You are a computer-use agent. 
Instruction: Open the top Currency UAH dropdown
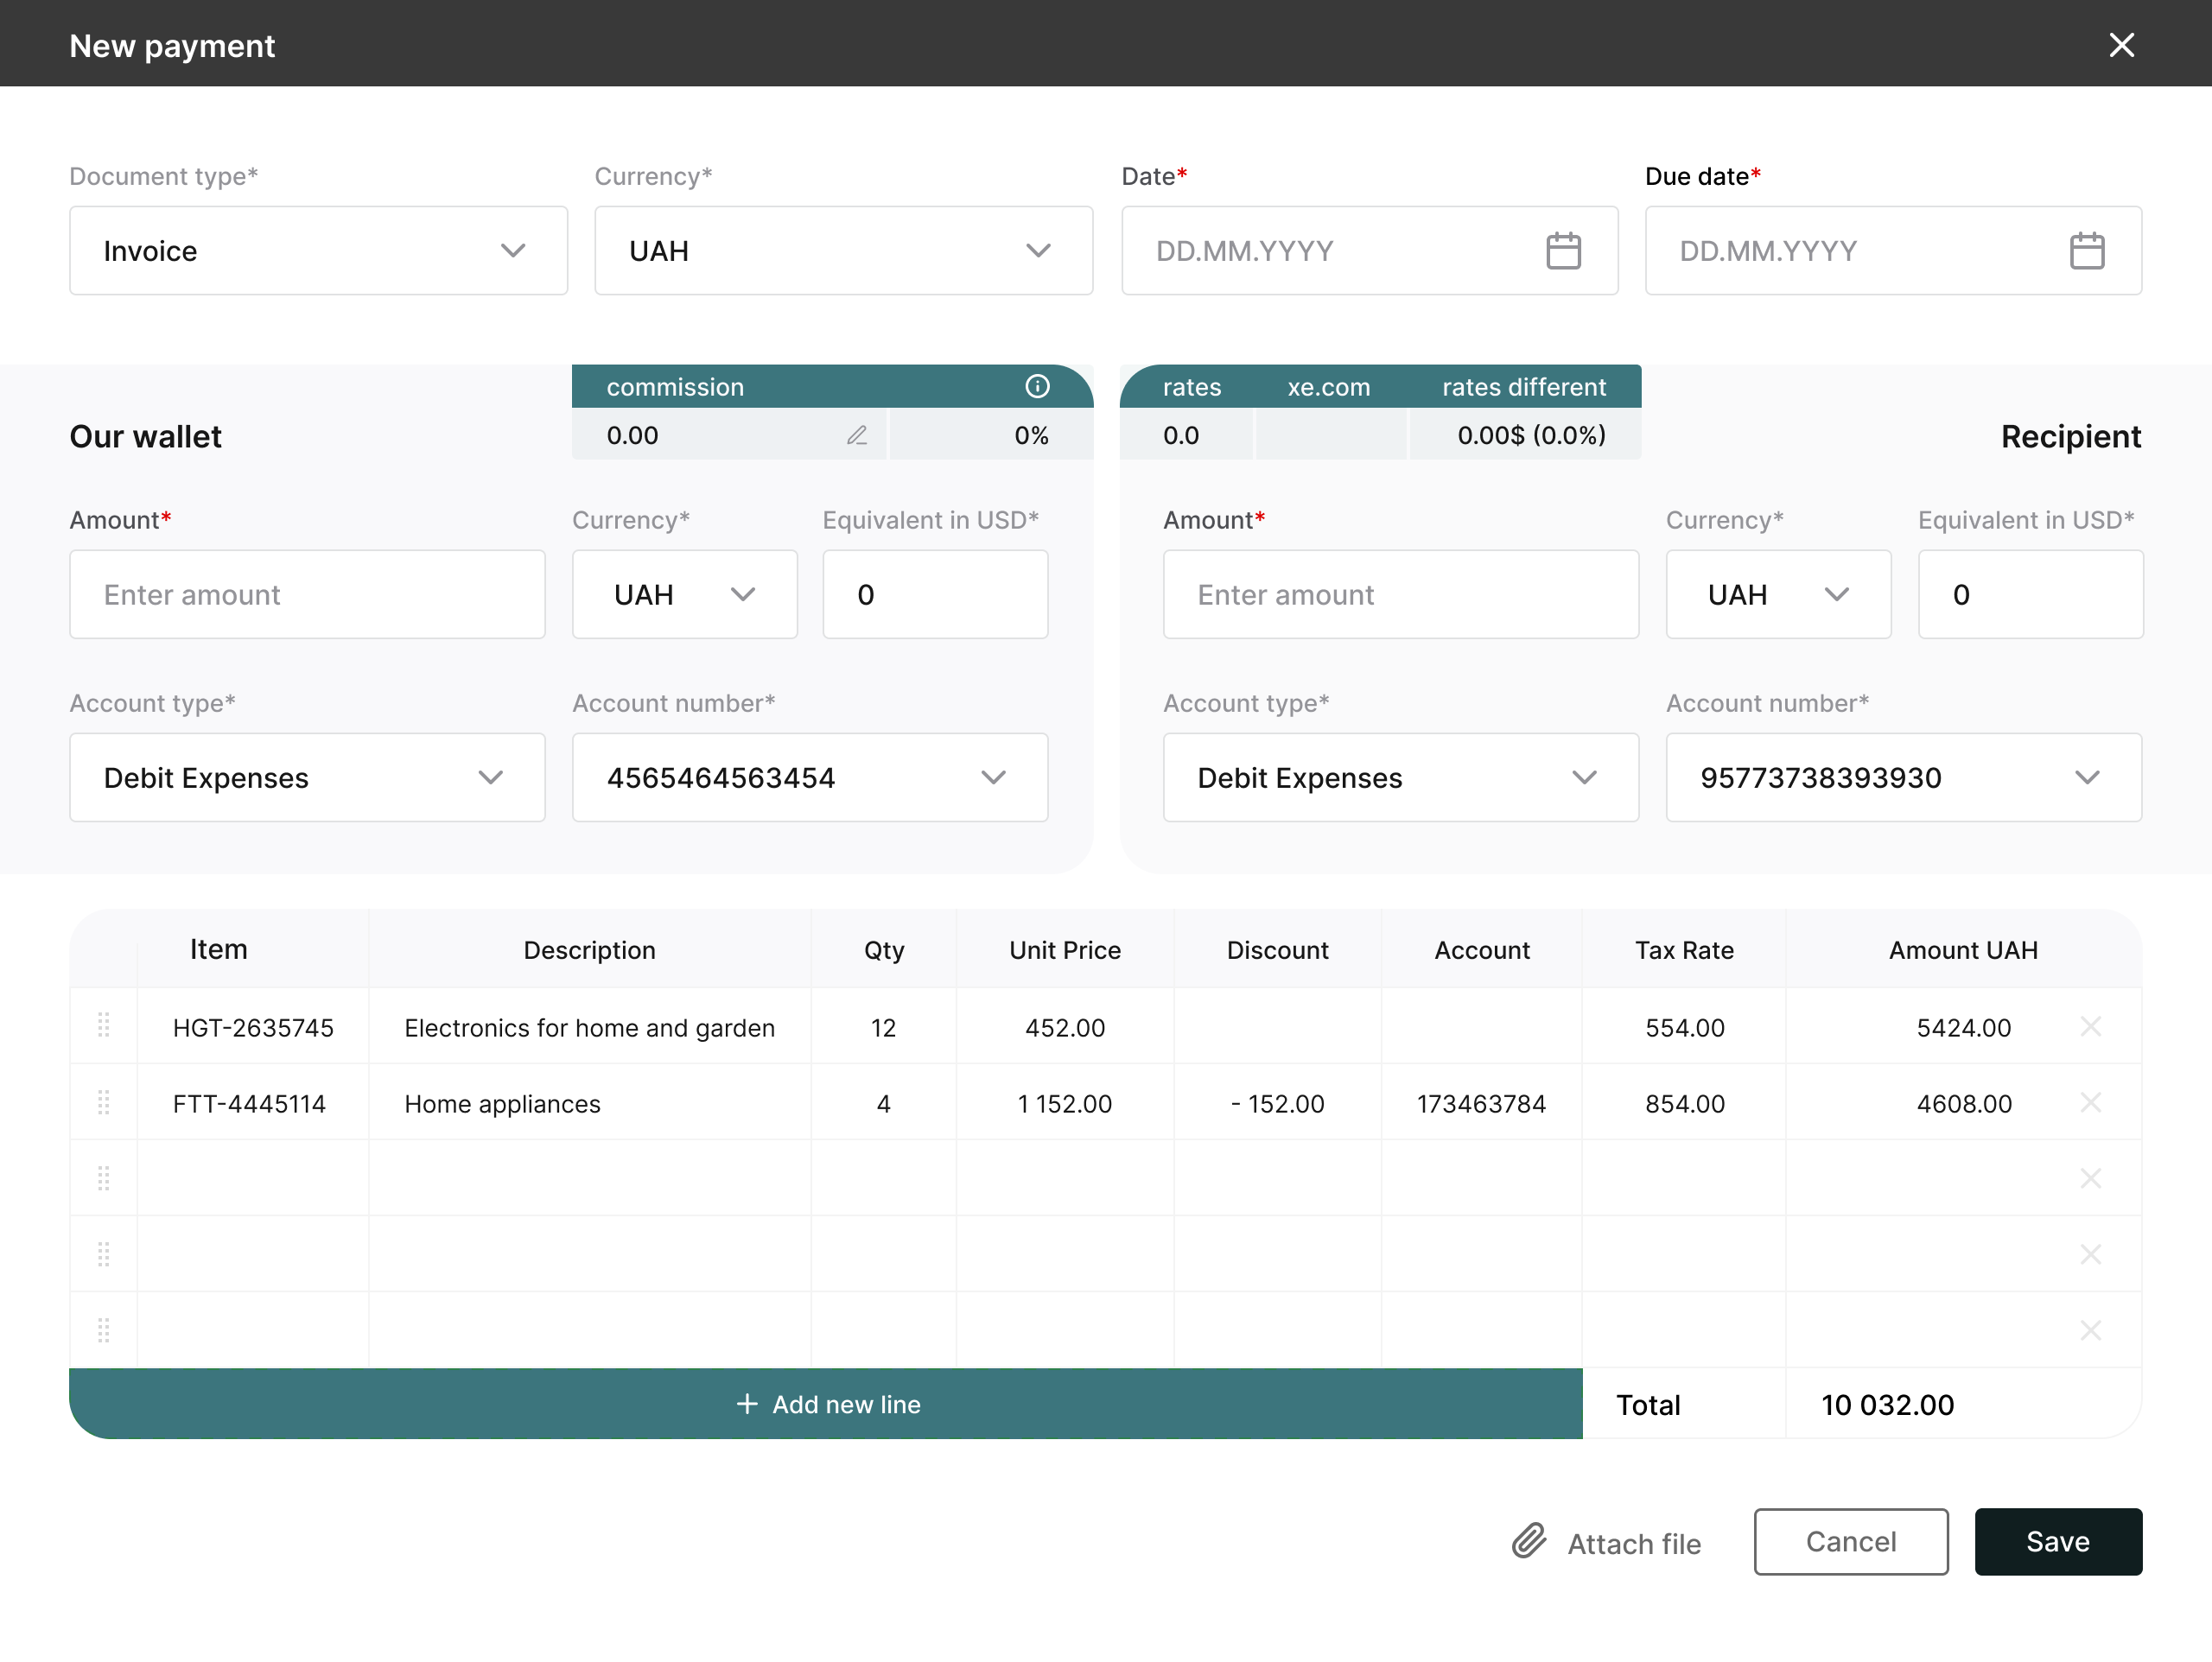(843, 250)
